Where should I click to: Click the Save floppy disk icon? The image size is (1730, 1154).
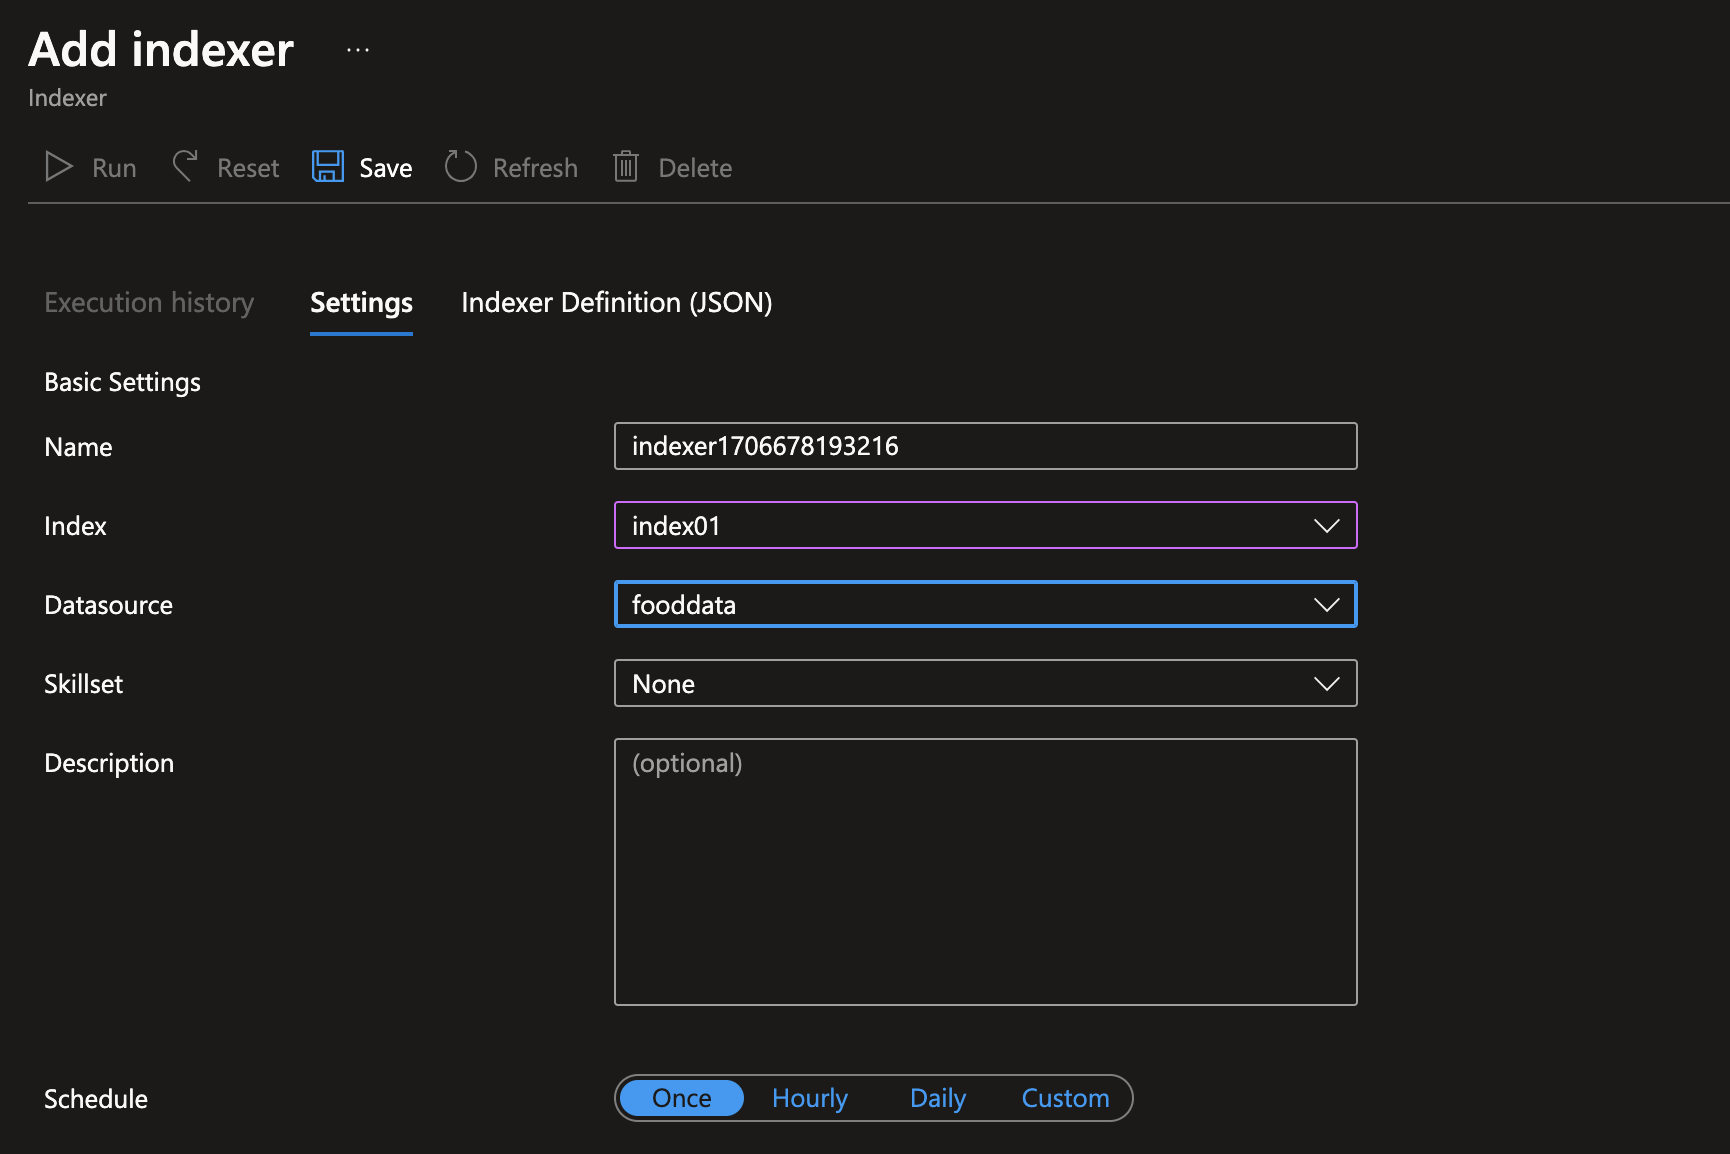[327, 167]
